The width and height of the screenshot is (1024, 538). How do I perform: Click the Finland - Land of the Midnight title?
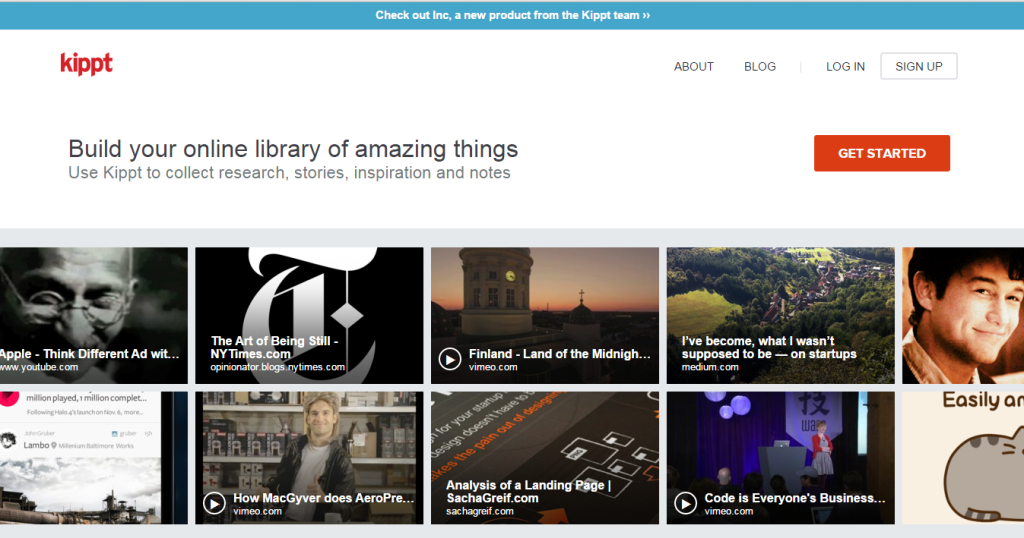coord(560,354)
